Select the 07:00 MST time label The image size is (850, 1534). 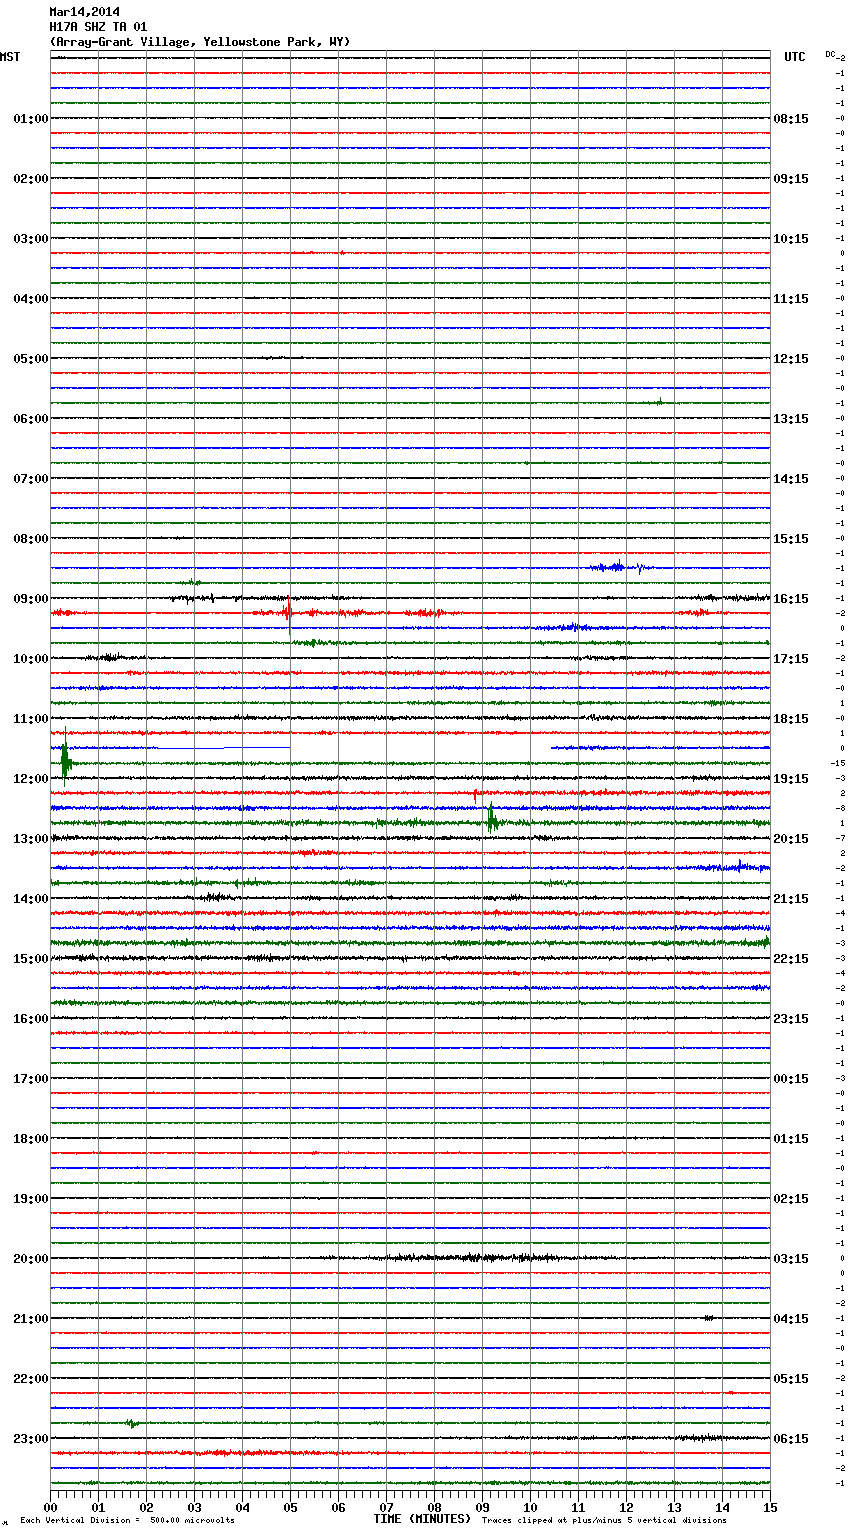pyautogui.click(x=31, y=479)
